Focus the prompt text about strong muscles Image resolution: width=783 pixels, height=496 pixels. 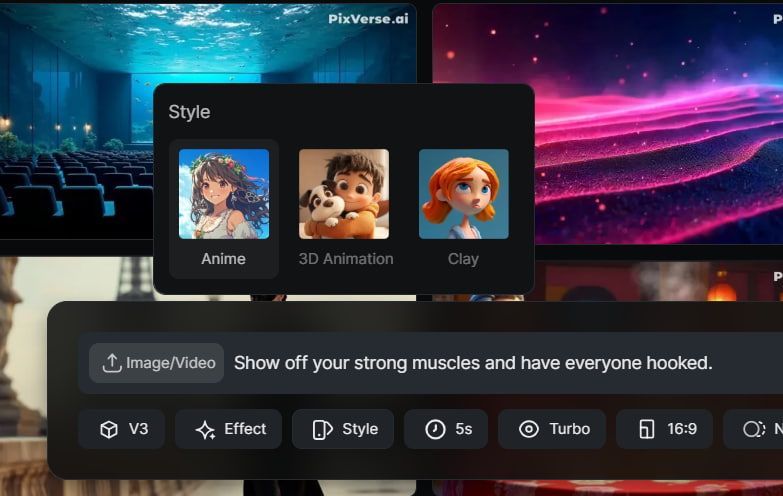point(473,363)
